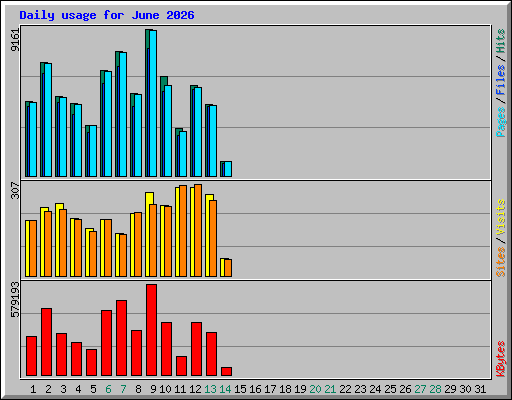Click day label 1 on x-axis
512x400 pixels.
(x=33, y=389)
